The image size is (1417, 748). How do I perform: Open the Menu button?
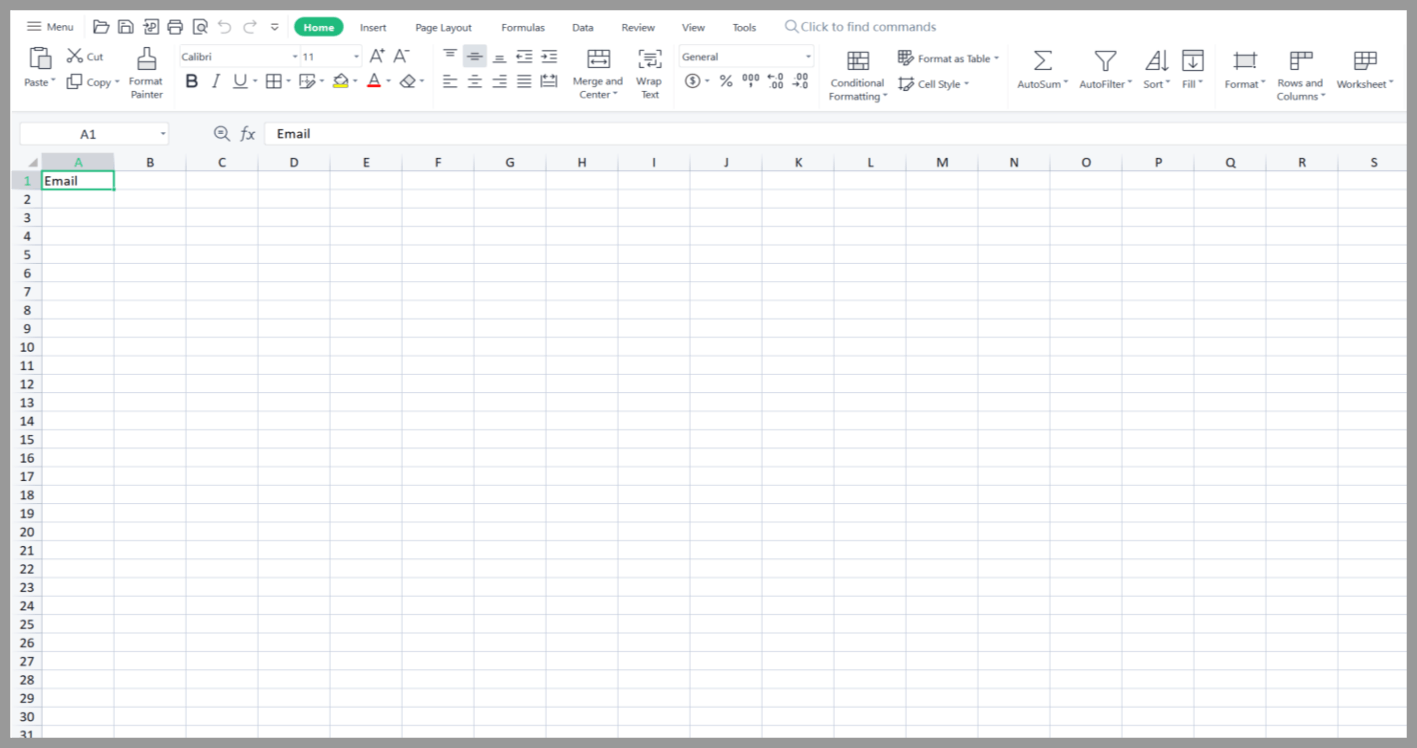point(50,27)
